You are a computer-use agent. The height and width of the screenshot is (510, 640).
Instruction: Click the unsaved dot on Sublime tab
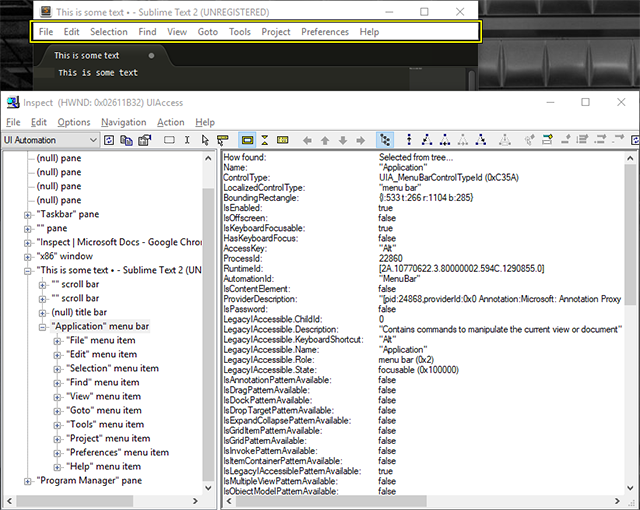(151, 56)
